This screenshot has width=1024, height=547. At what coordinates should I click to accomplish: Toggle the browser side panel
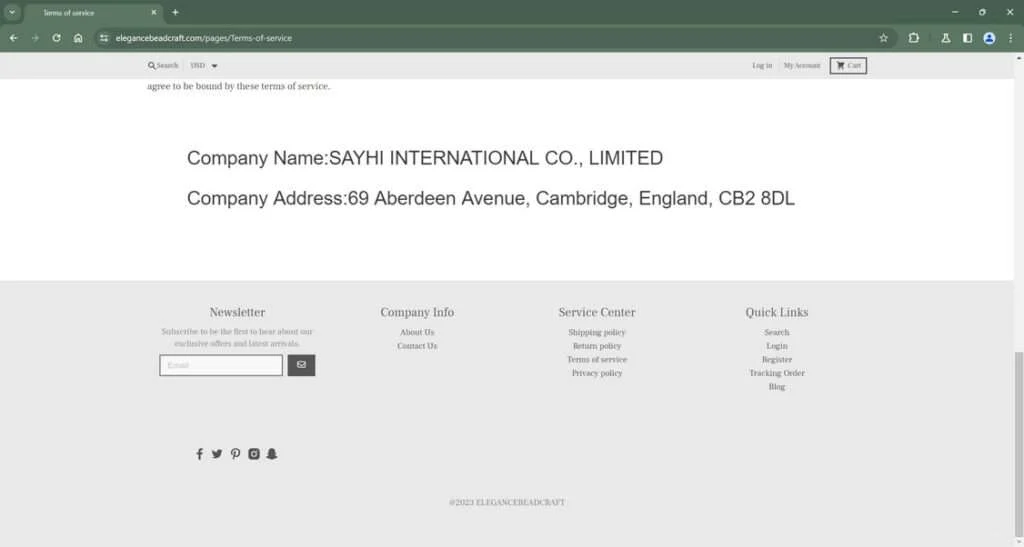pos(967,38)
